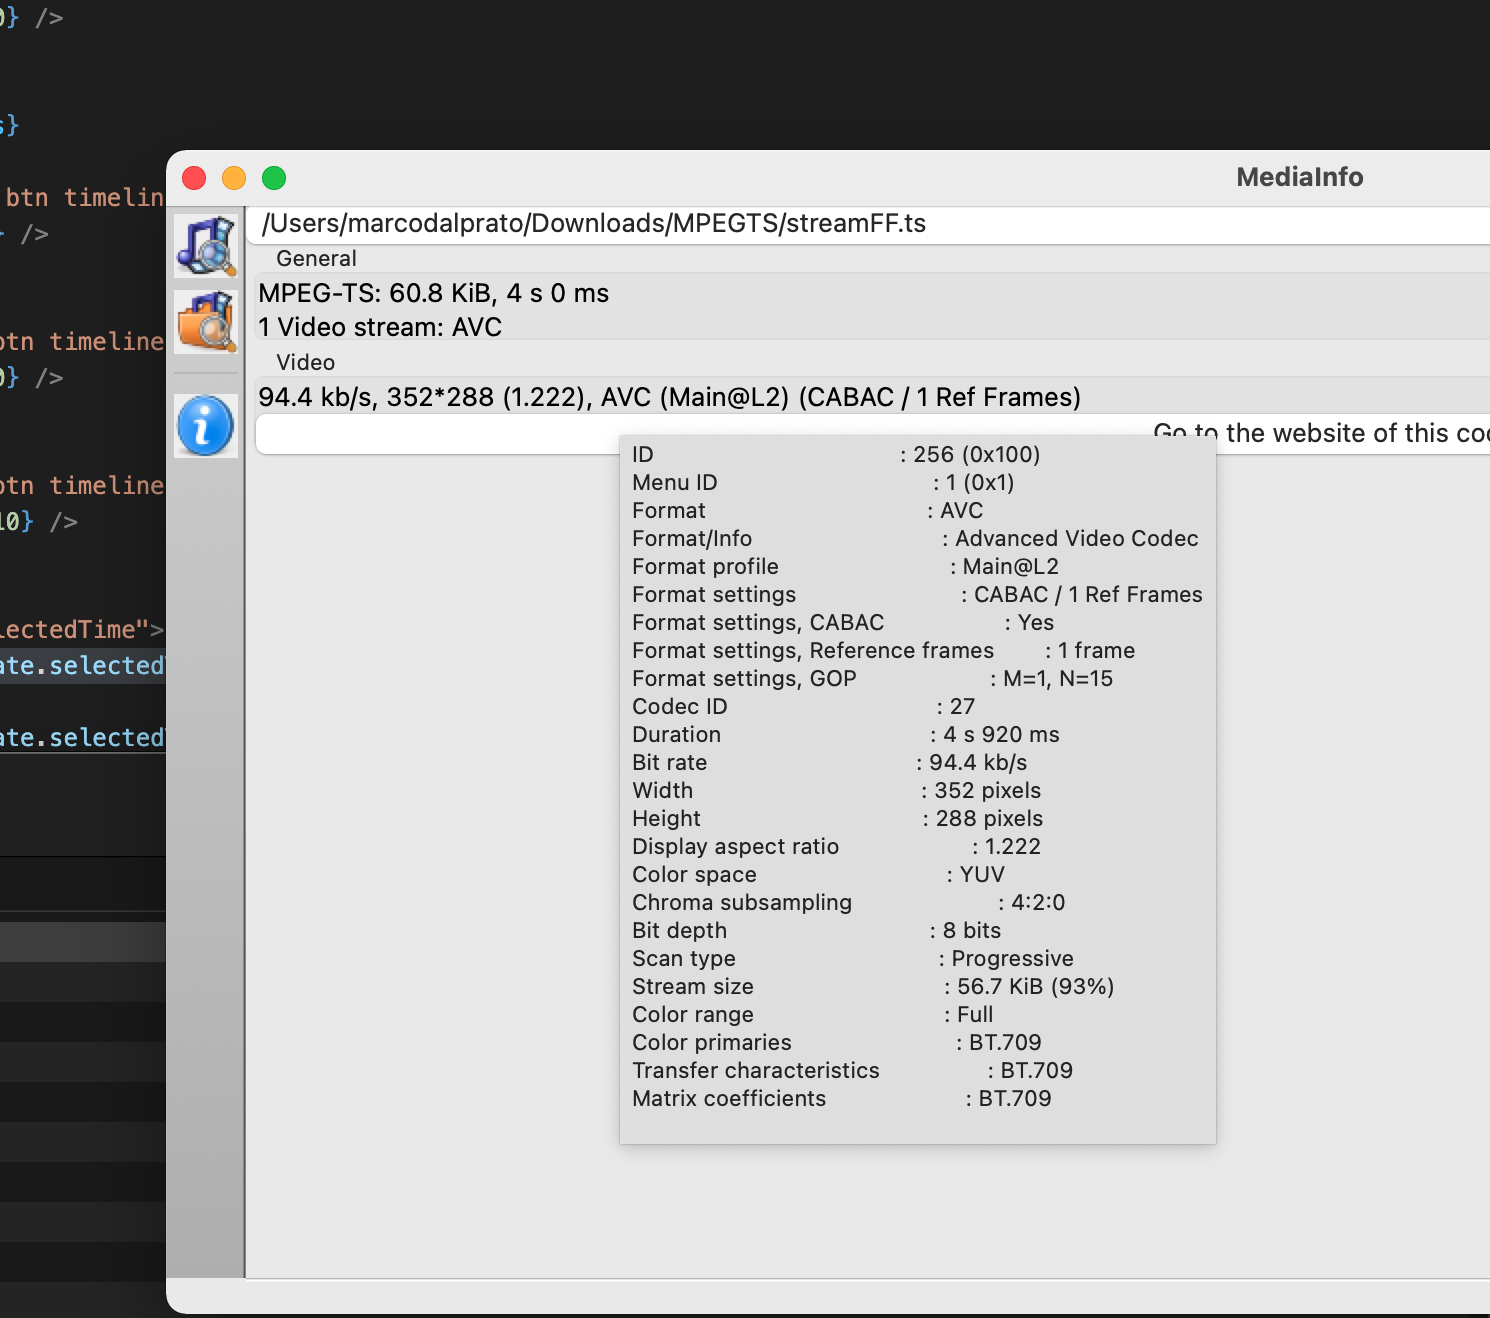This screenshot has width=1490, height=1318.
Task: Click the Stream size 56.7 KiB row
Action: click(872, 986)
